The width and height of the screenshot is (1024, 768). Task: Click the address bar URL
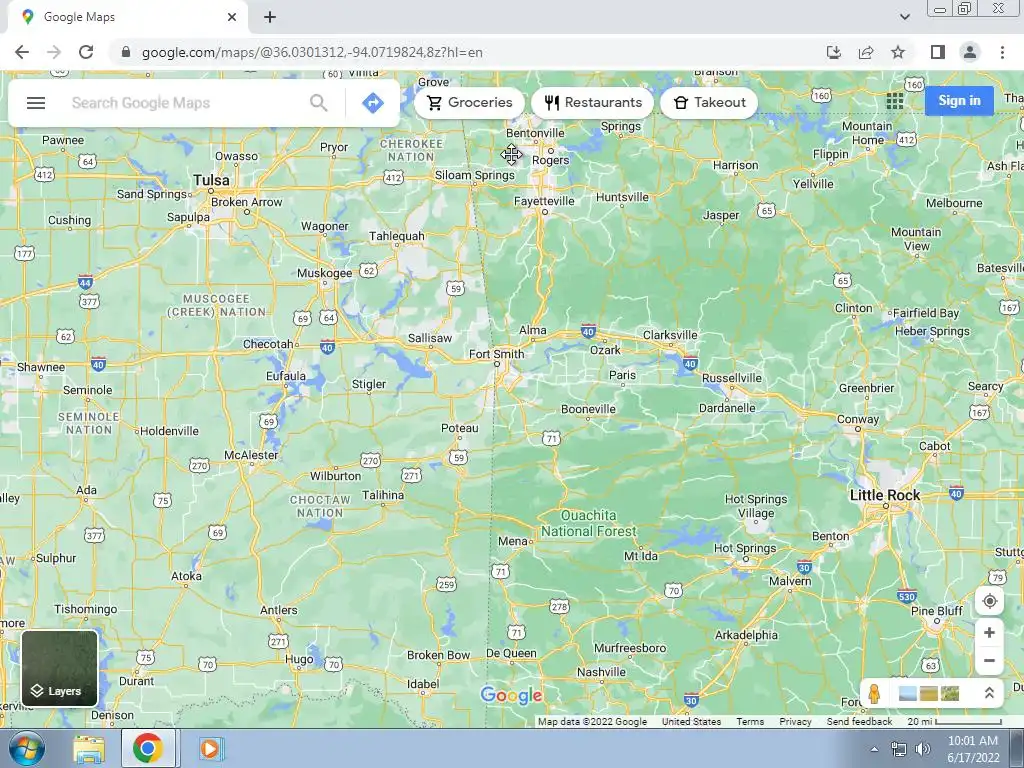[312, 52]
